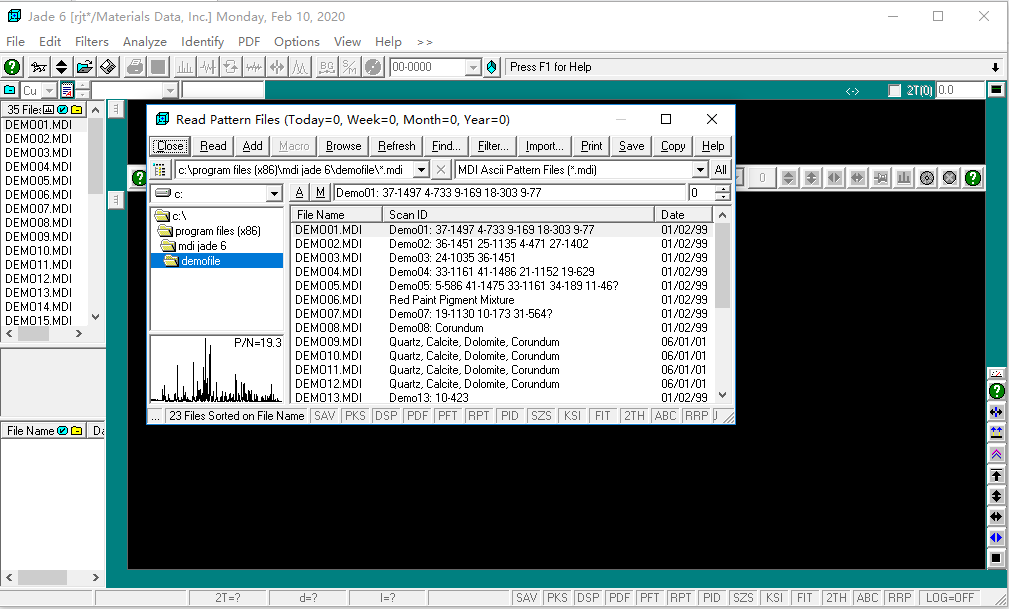
Task: Click the blue left-right triangles icon in right sidebar
Action: point(996,538)
